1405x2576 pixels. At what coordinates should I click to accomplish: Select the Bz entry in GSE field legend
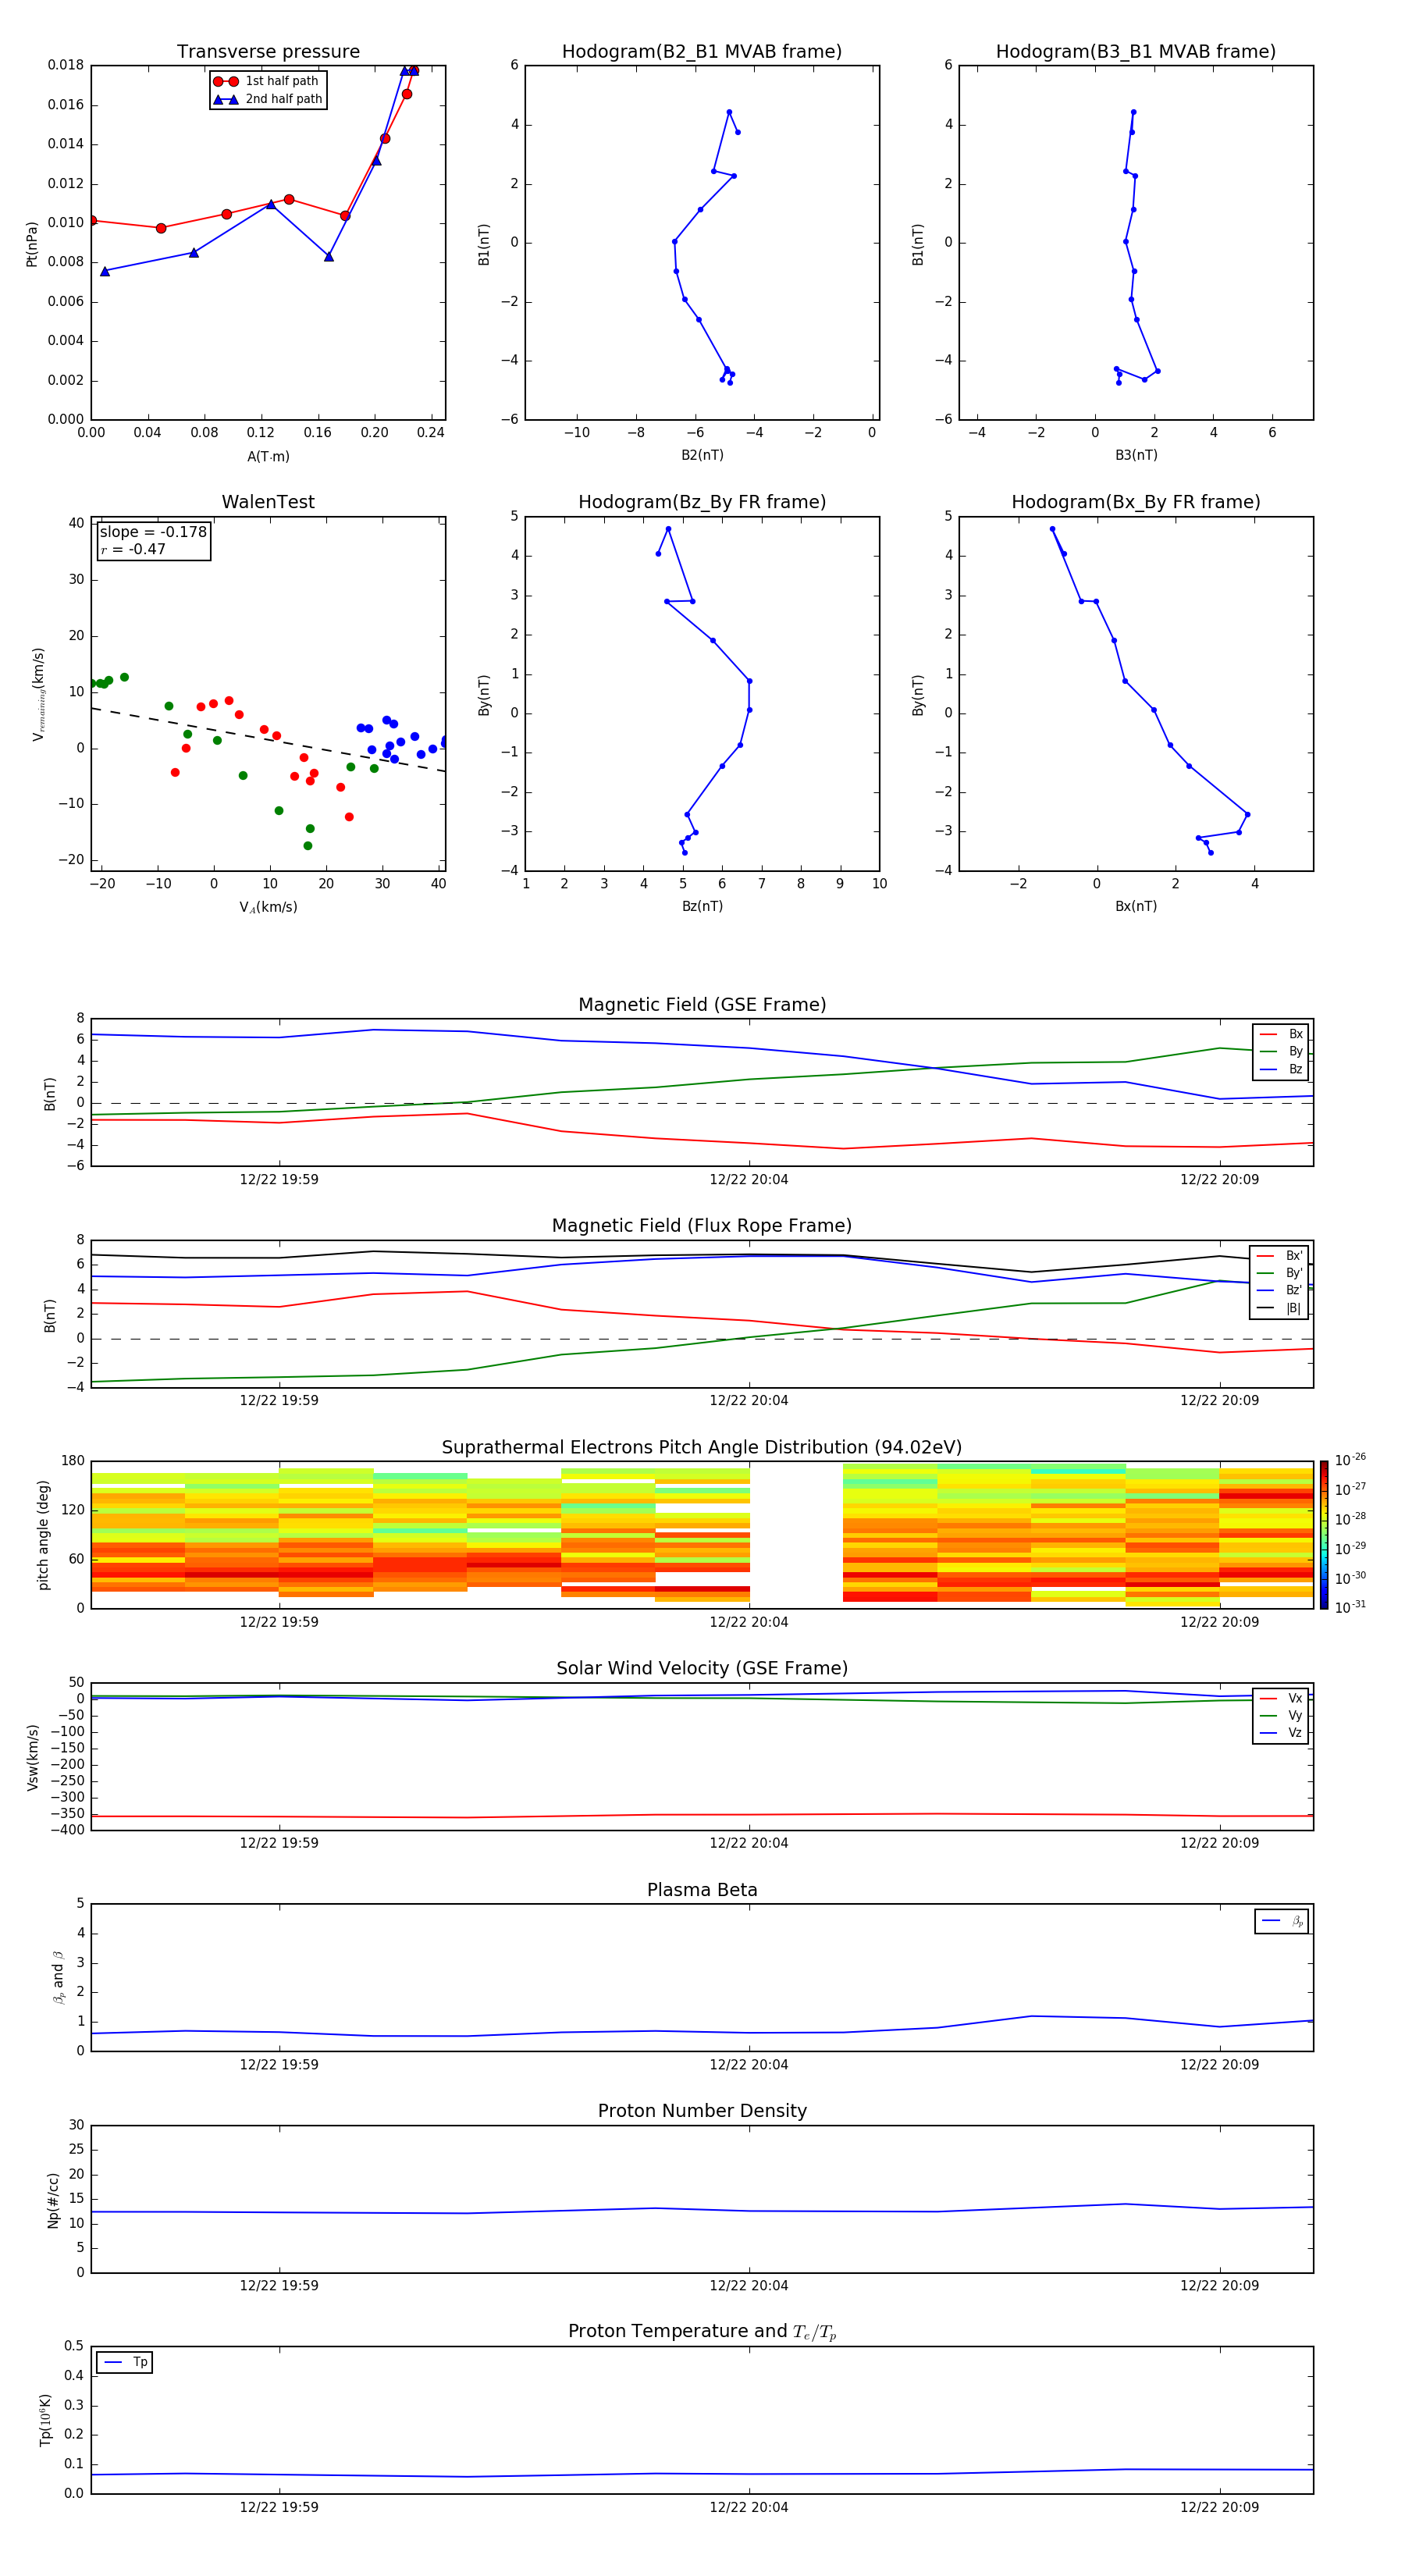1281,1070
